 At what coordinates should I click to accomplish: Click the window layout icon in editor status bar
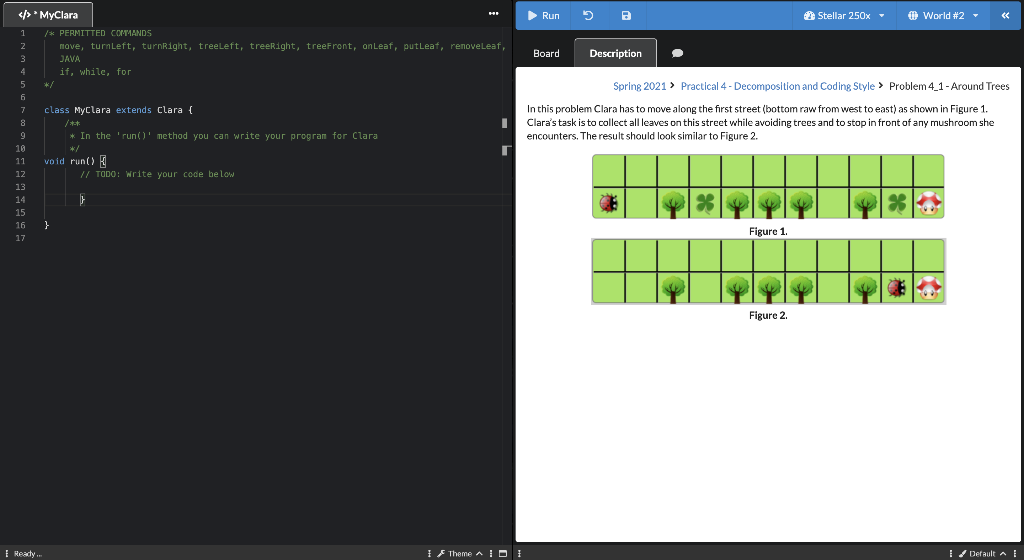[503, 553]
